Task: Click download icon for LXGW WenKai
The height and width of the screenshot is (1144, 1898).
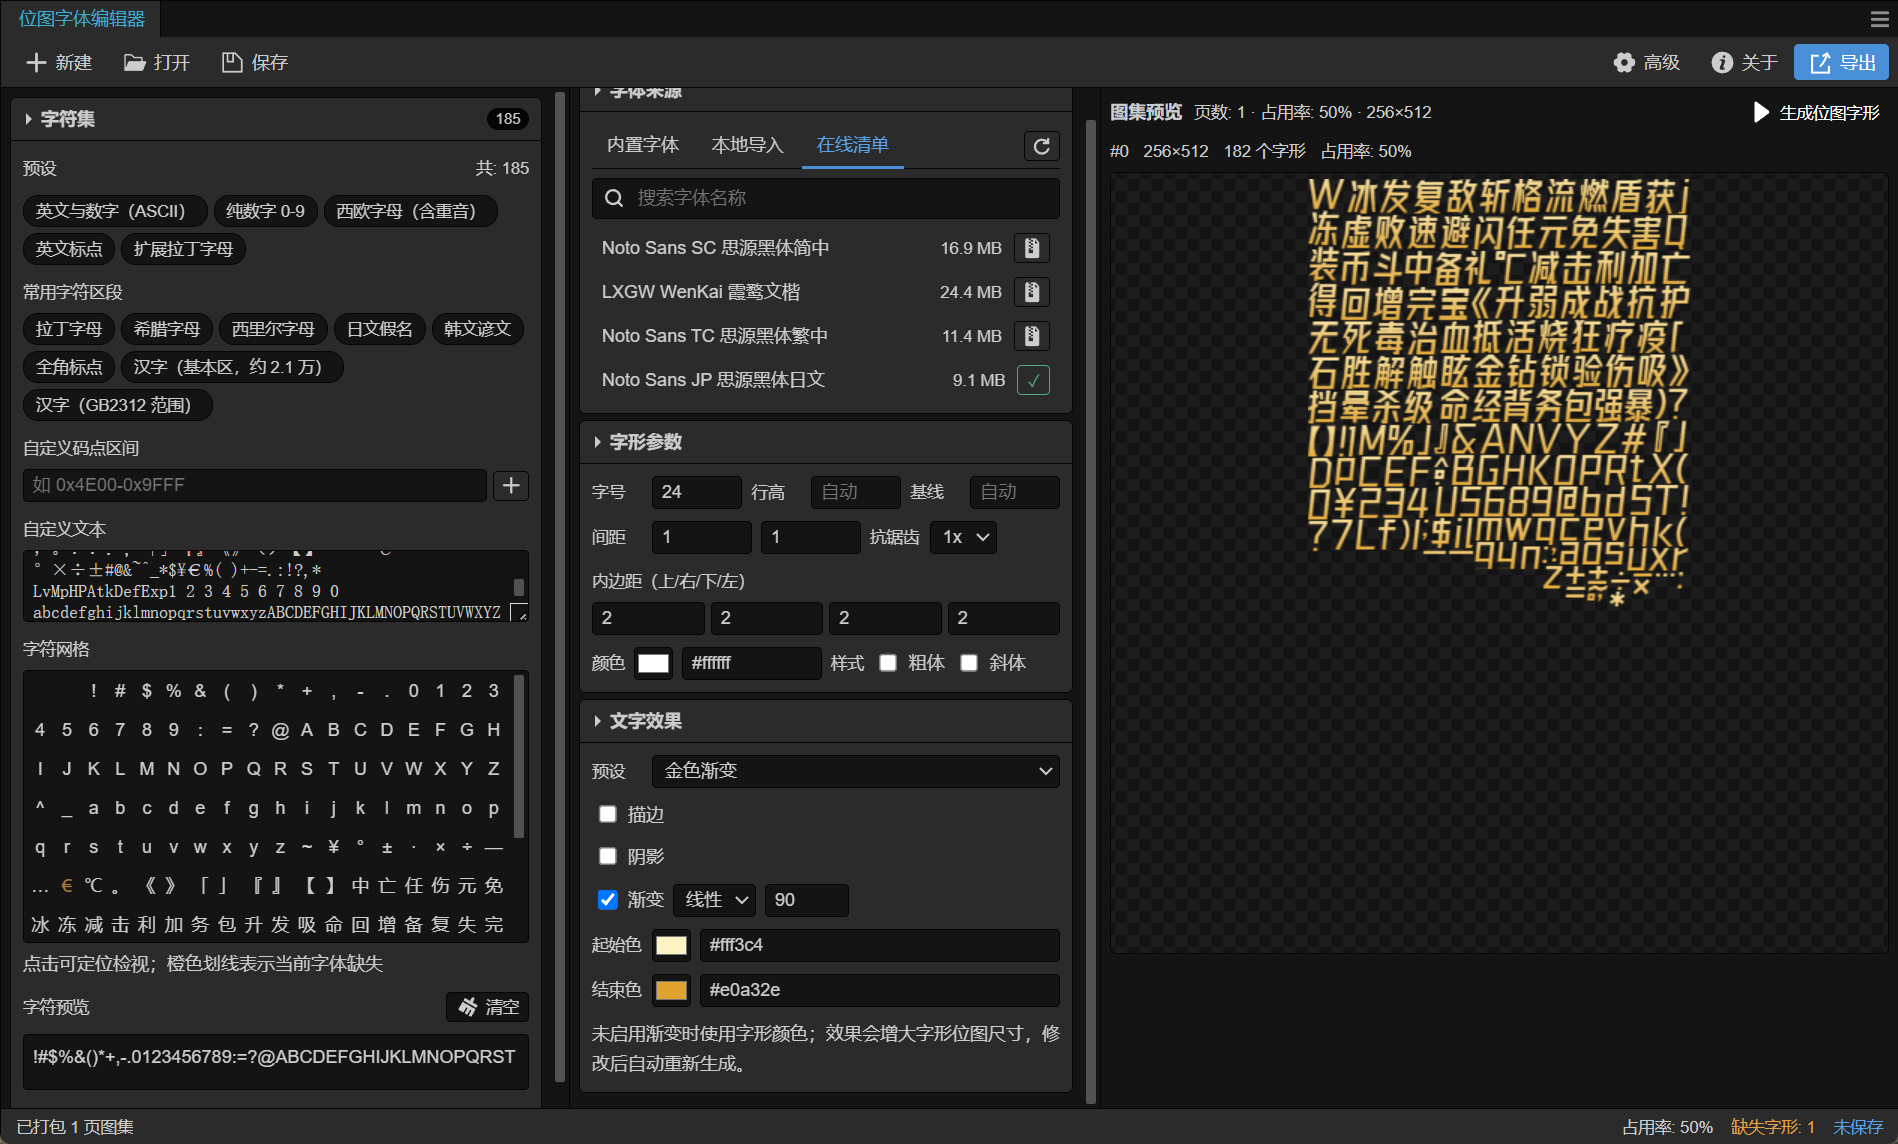Action: 1032,292
